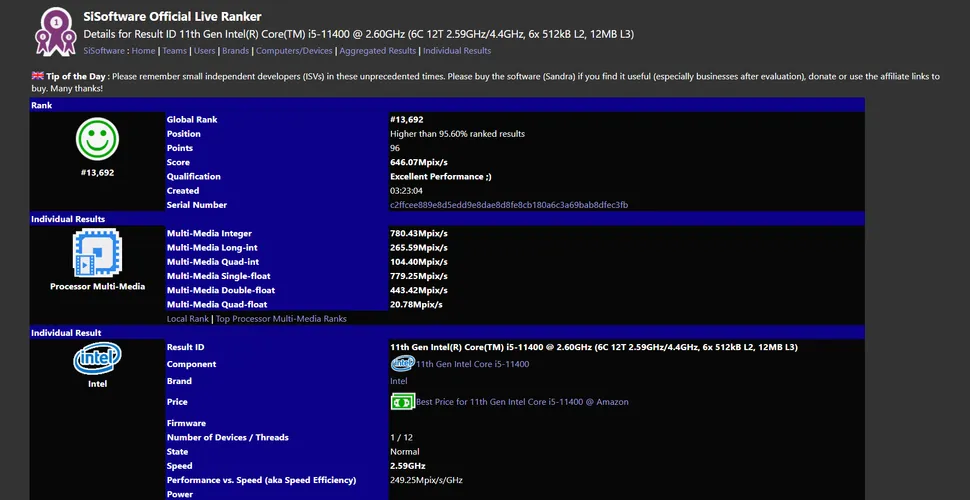Click the Created time 03:23:04
The height and width of the screenshot is (500, 970).
pyautogui.click(x=406, y=191)
